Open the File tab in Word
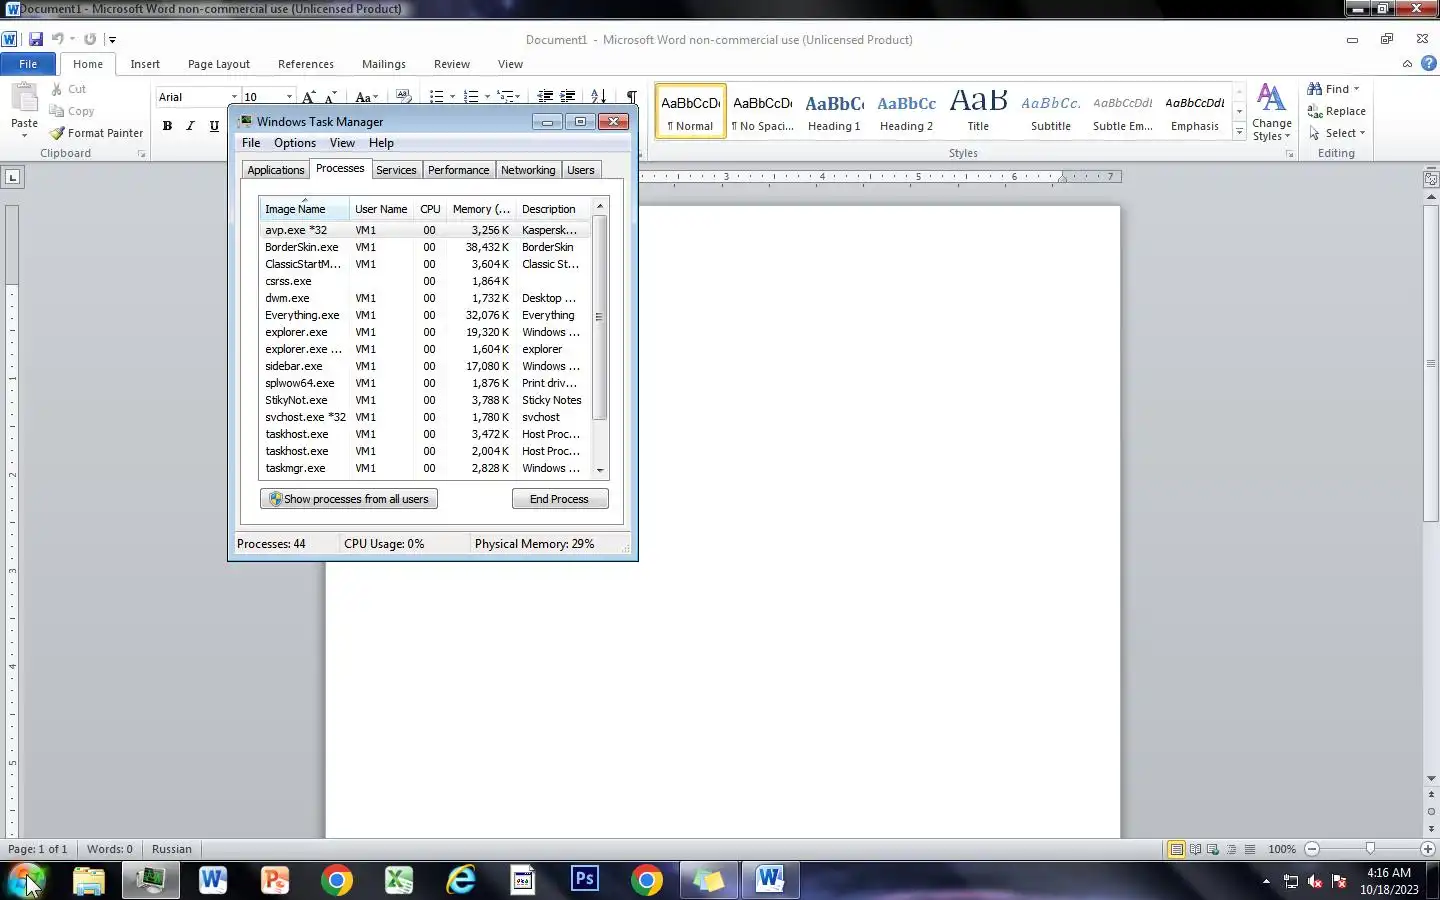 28,64
